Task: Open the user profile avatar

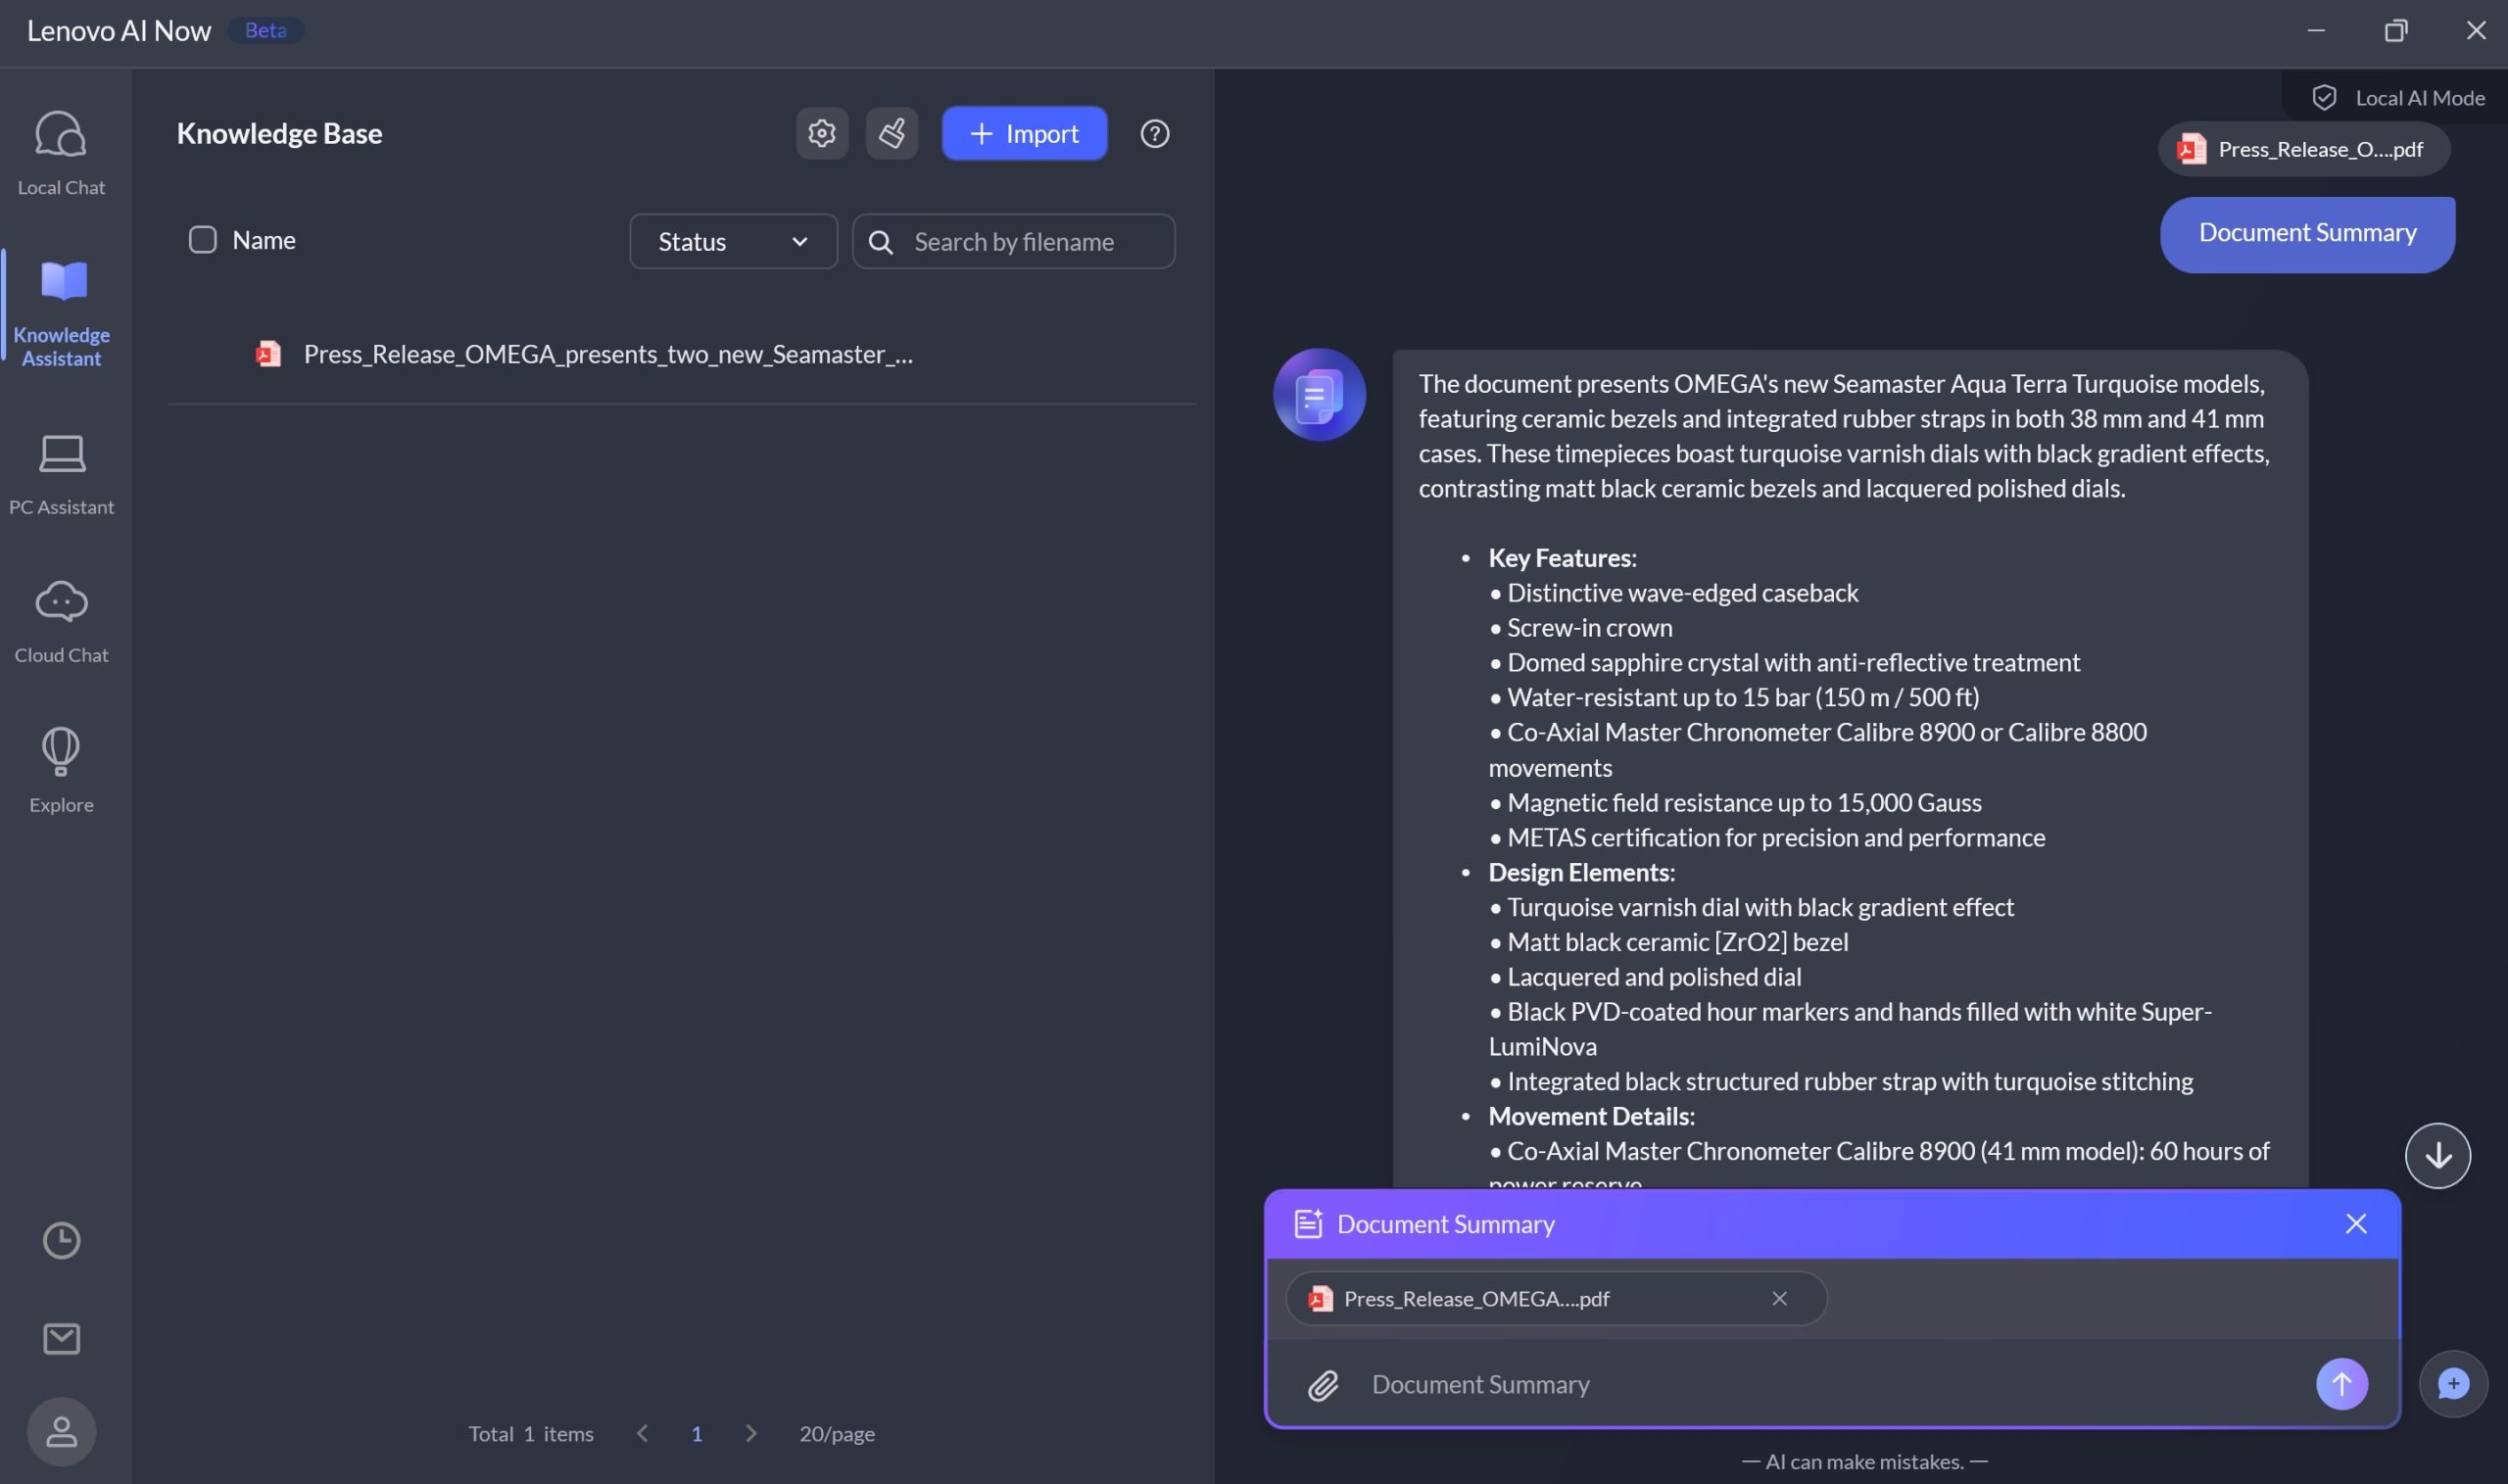Action: pos(61,1431)
